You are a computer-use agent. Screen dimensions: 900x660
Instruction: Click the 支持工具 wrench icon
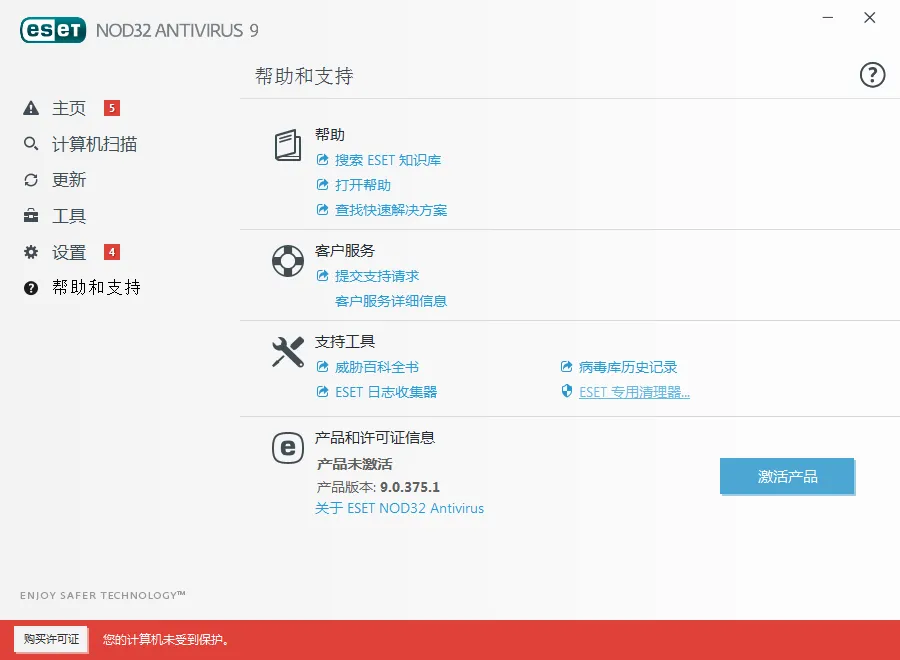(x=287, y=352)
